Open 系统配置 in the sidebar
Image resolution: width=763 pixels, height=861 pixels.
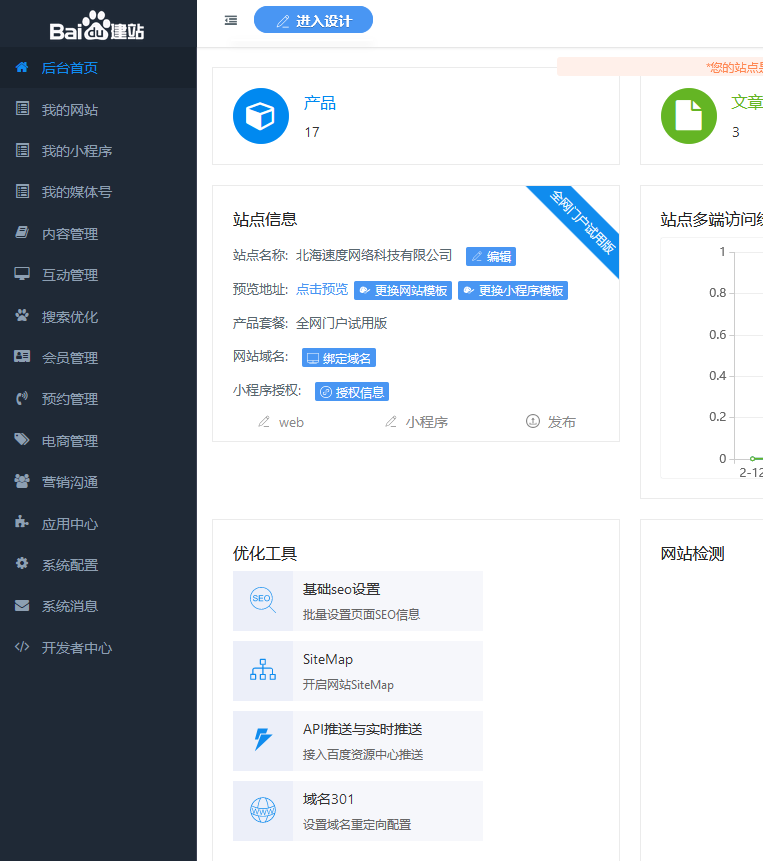coord(70,565)
